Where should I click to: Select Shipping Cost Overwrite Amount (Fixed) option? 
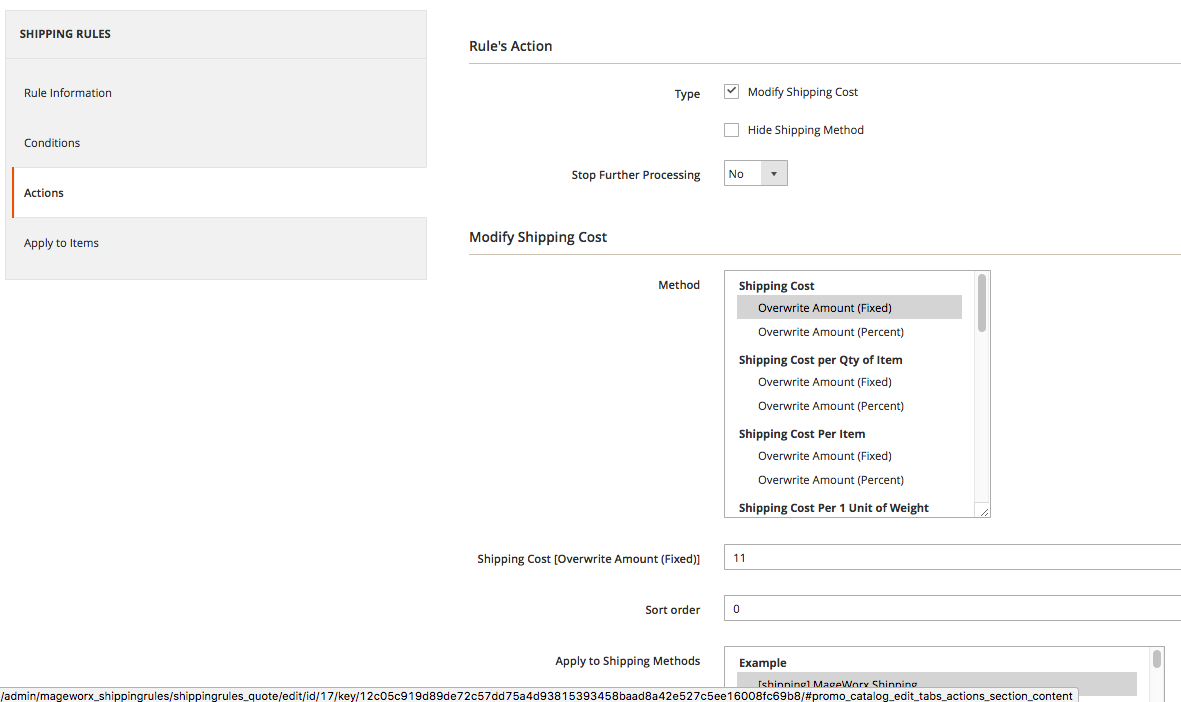(x=824, y=308)
